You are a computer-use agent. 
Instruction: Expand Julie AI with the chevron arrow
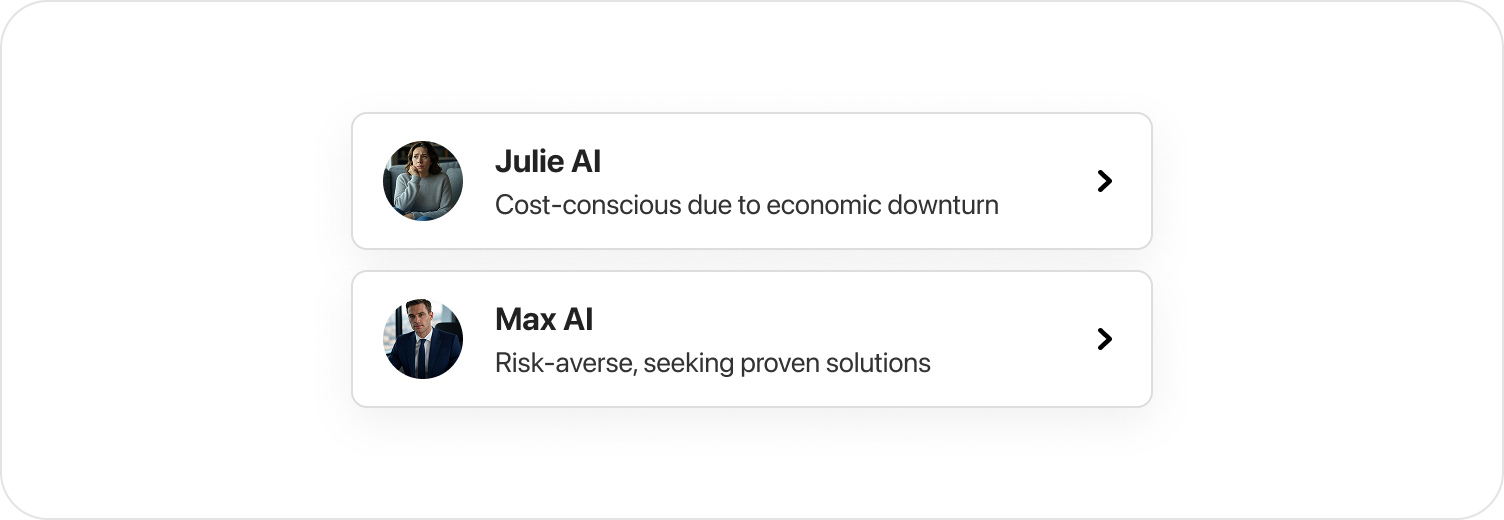click(x=1104, y=181)
